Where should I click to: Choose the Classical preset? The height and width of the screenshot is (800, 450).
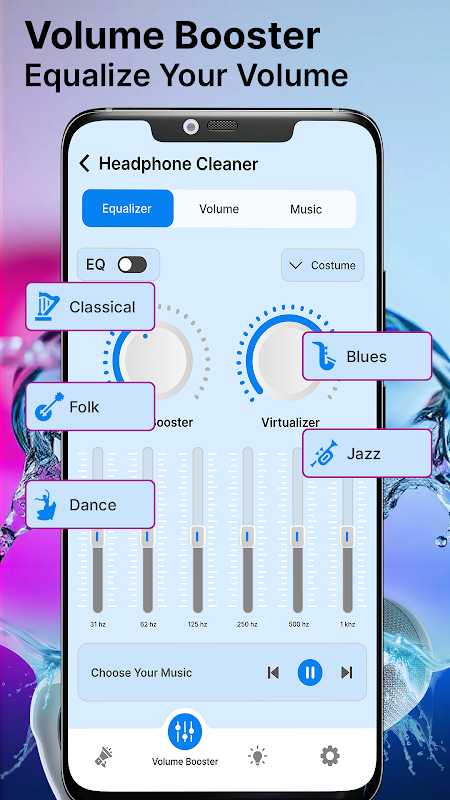coord(90,307)
